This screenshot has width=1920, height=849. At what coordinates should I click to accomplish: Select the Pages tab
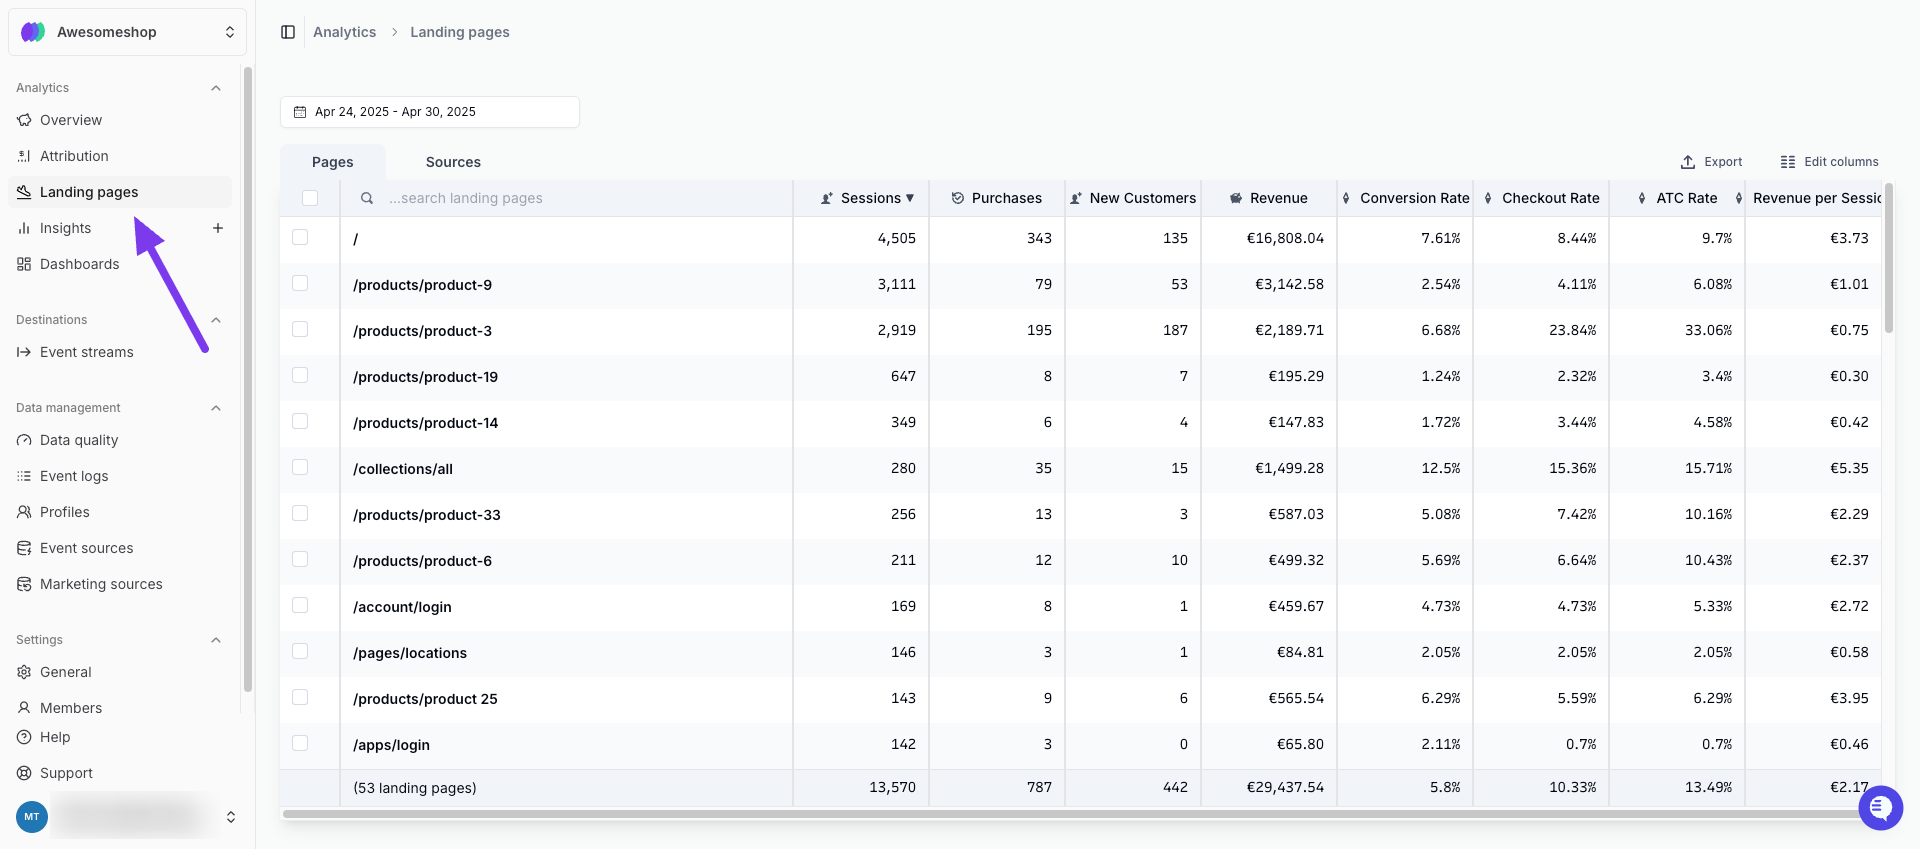click(x=333, y=162)
